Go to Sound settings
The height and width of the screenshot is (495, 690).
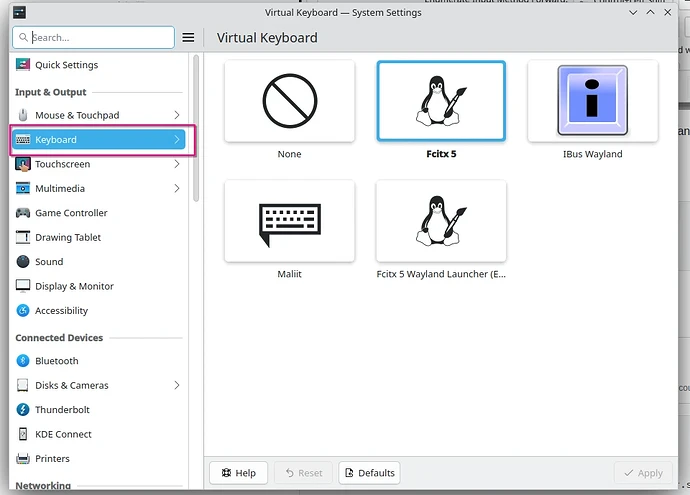click(49, 262)
